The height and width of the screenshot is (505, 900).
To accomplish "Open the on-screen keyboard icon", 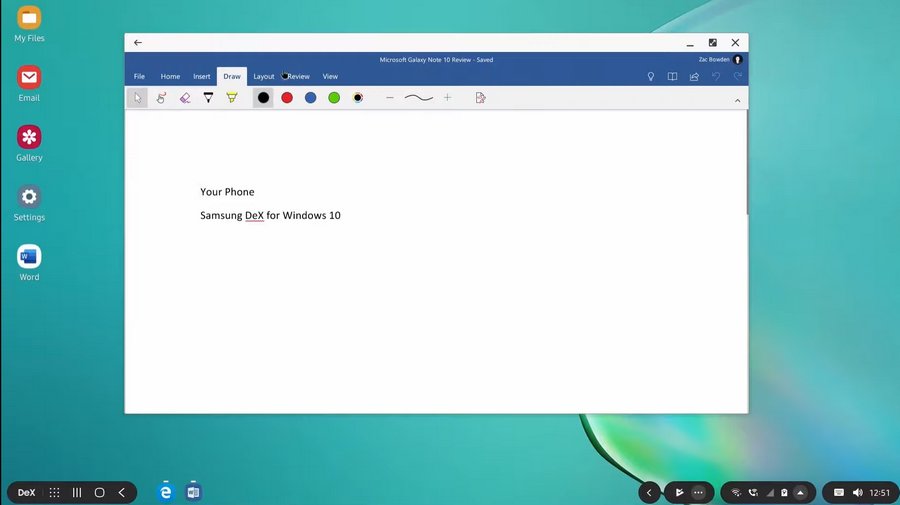I will tap(839, 492).
